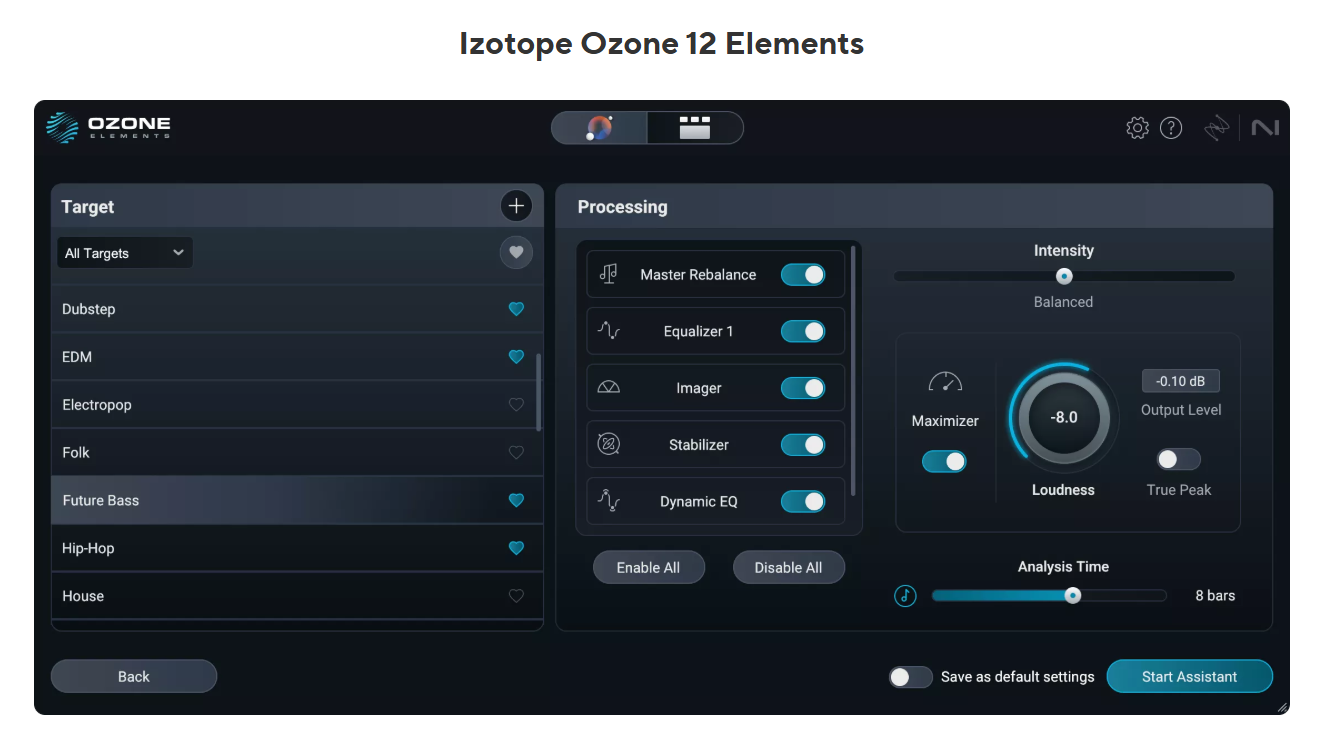
Task: Click the Processing modules scrollbar
Action: click(x=853, y=370)
